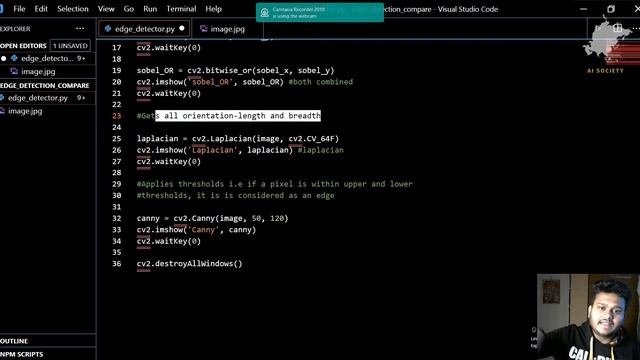The image size is (640, 360).
Task: Click the unsaved dot on the edge_detector.py tab
Action: (182, 28)
